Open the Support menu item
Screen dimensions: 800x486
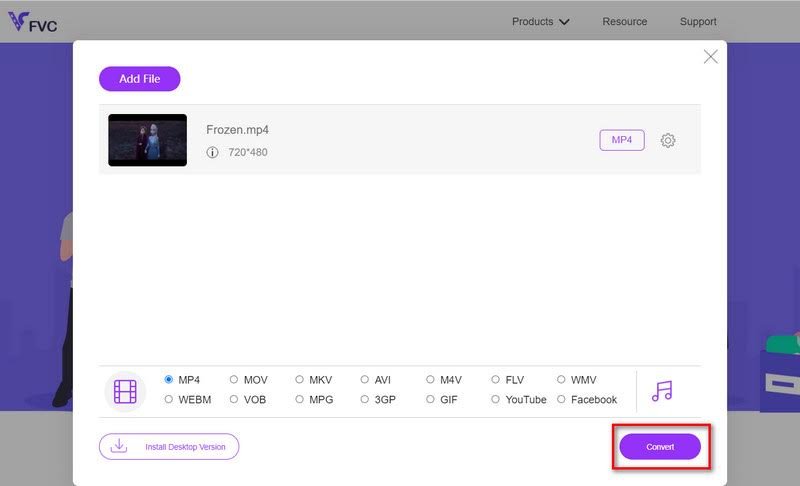[x=698, y=21]
